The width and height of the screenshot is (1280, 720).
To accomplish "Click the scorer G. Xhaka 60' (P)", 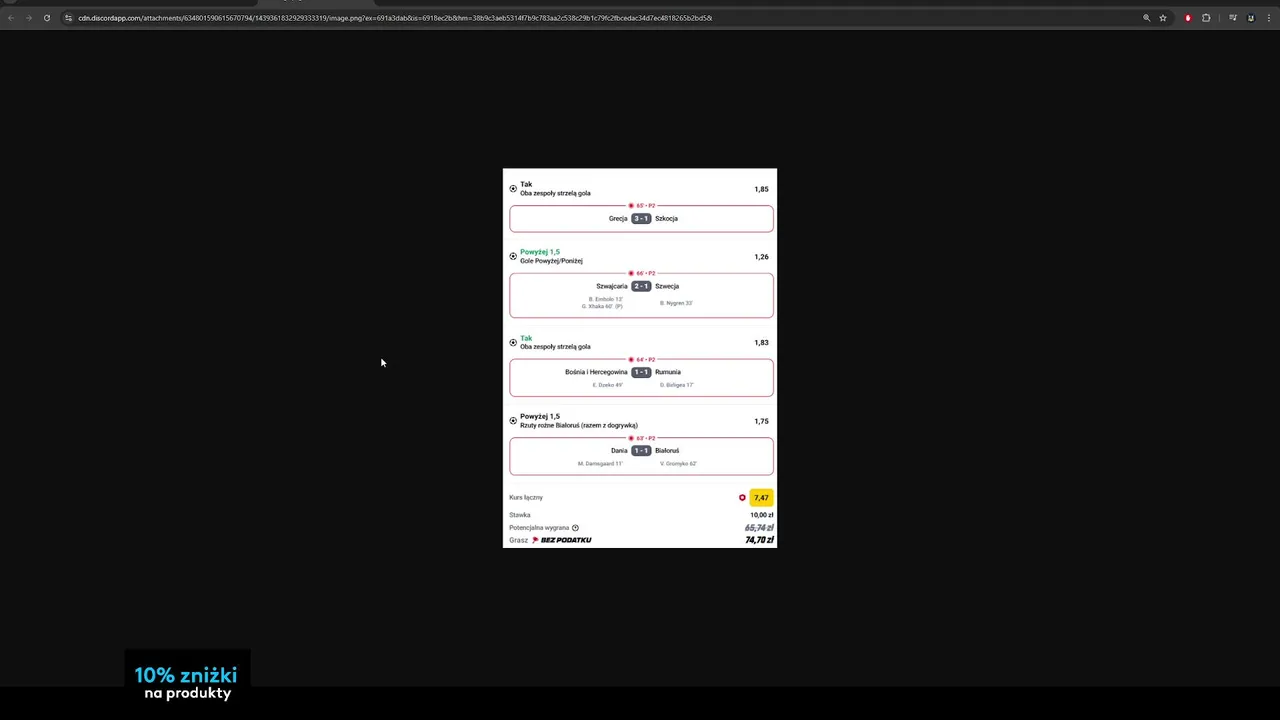I will (602, 306).
